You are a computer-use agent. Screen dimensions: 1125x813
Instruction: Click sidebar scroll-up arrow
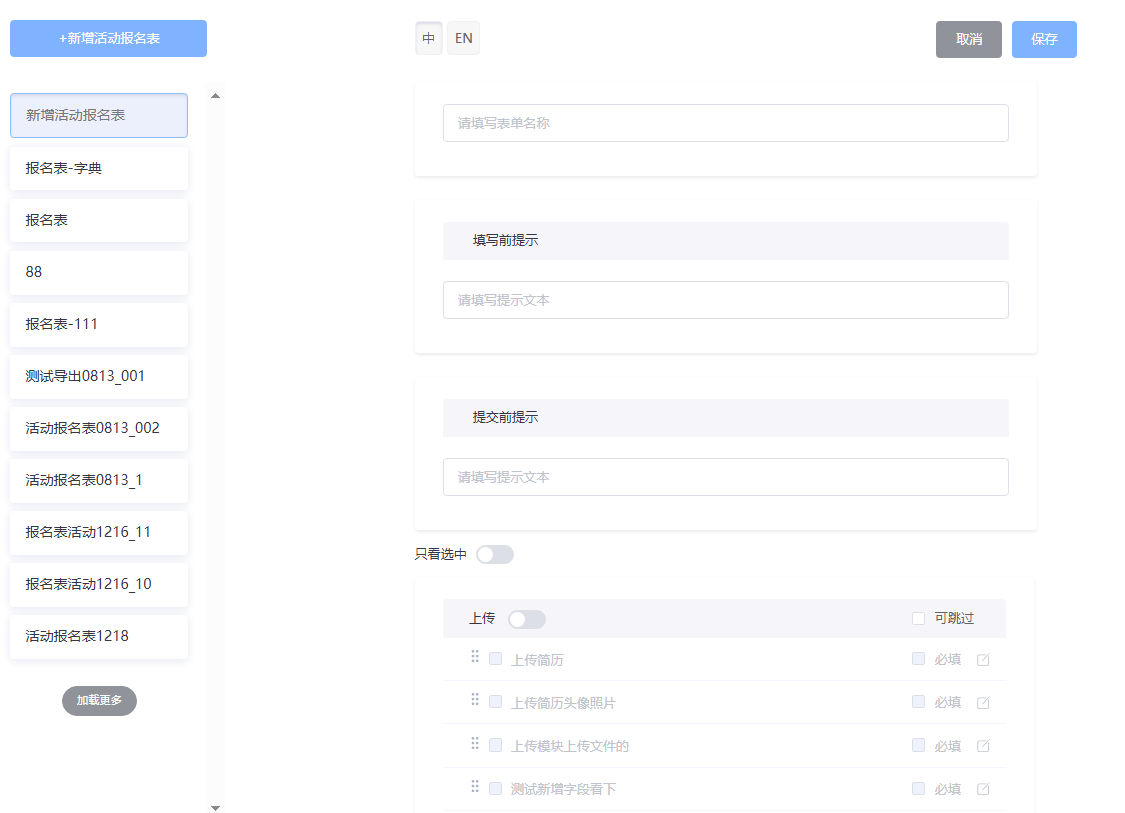[x=215, y=95]
